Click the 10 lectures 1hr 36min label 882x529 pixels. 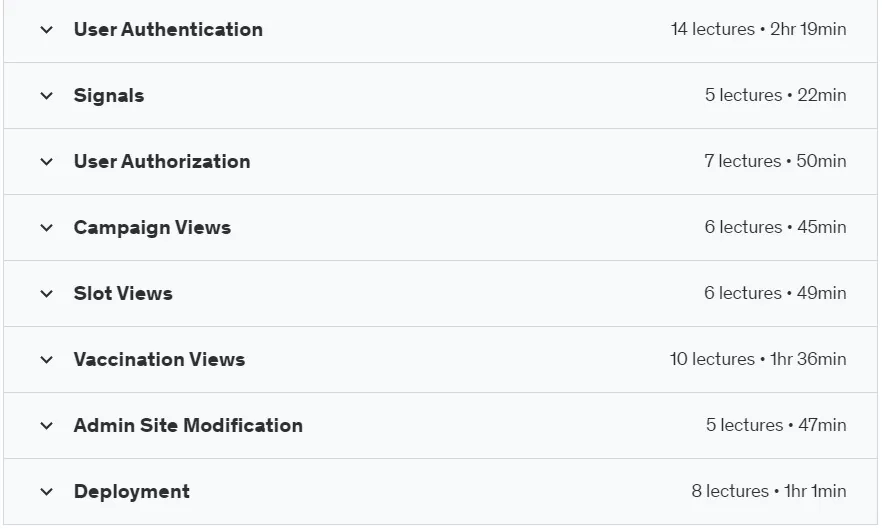[758, 359]
